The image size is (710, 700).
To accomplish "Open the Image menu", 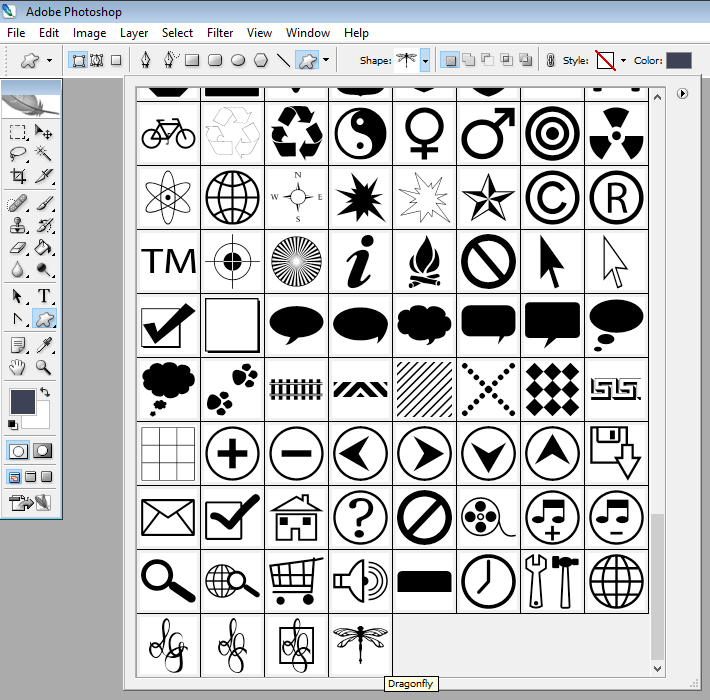I will pyautogui.click(x=89, y=33).
